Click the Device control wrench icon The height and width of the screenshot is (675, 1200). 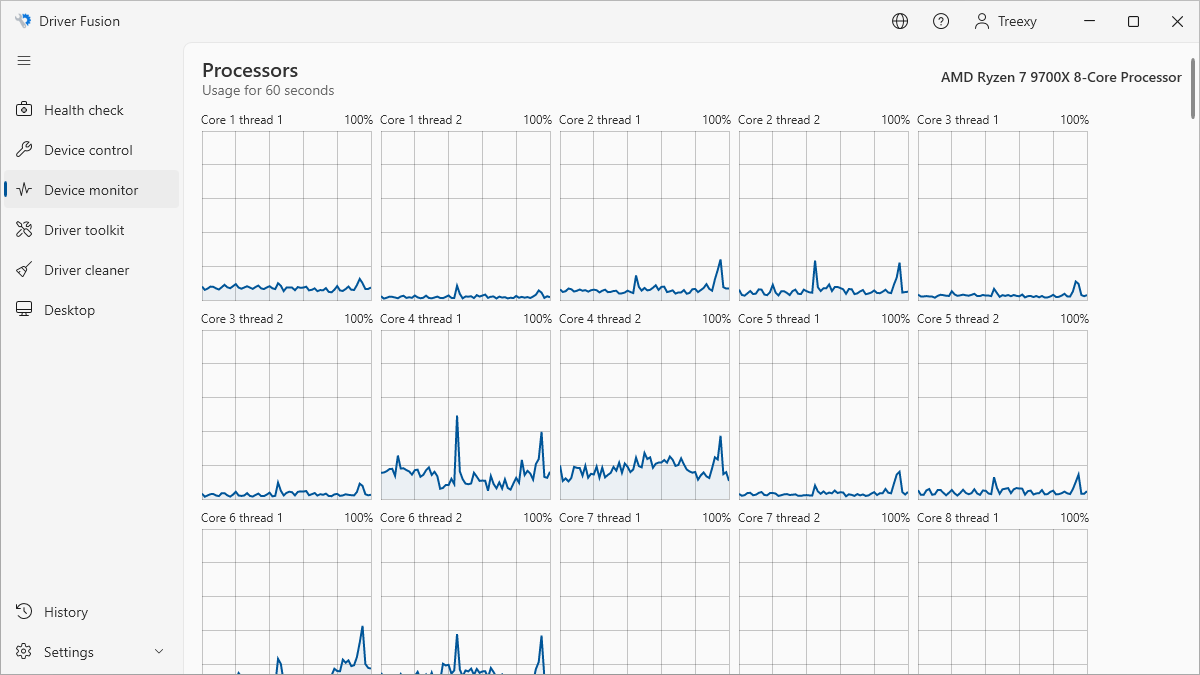[25, 150]
